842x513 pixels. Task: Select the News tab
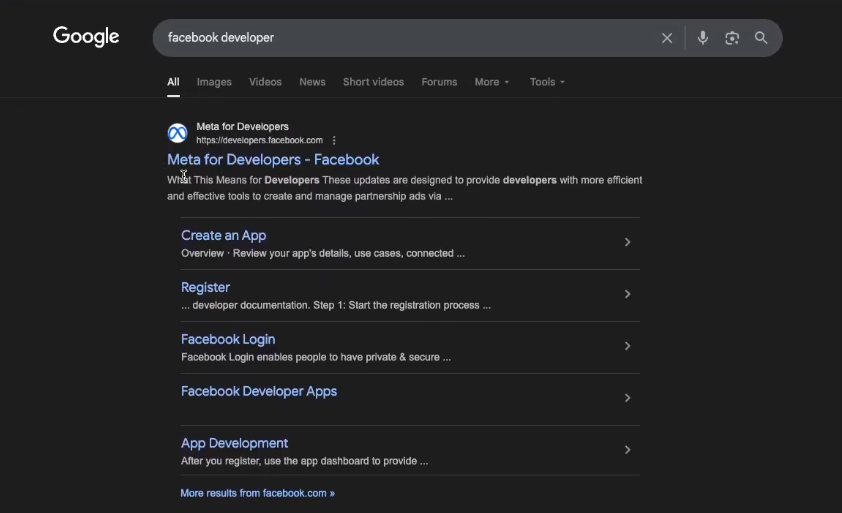click(x=312, y=82)
